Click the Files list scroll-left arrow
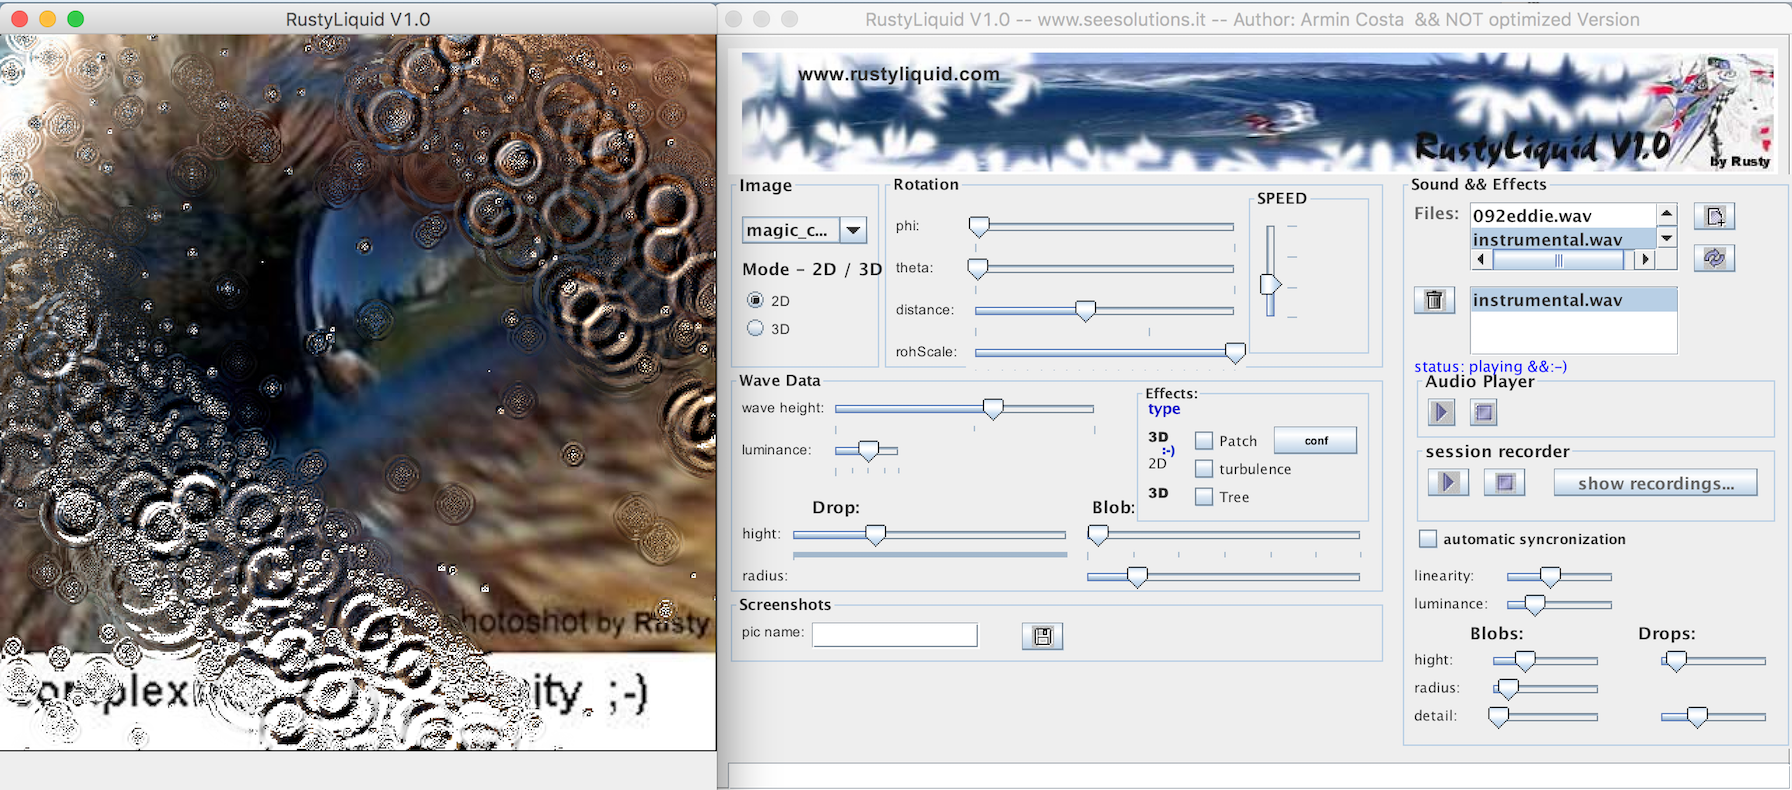 (1481, 260)
